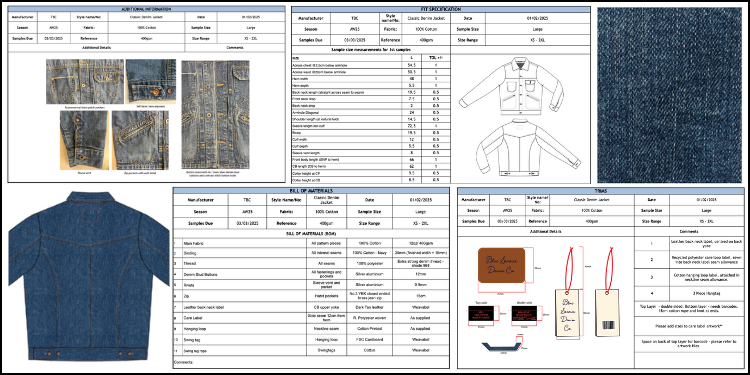Click the 'Hand pockets' placement cell
This screenshot has width=750, height=375.
tap(326, 296)
